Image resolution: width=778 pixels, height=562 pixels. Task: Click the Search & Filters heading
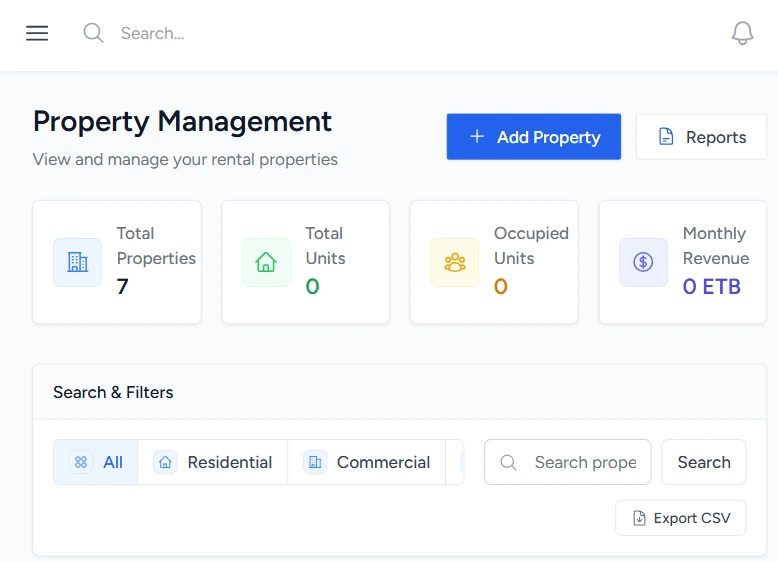(113, 392)
